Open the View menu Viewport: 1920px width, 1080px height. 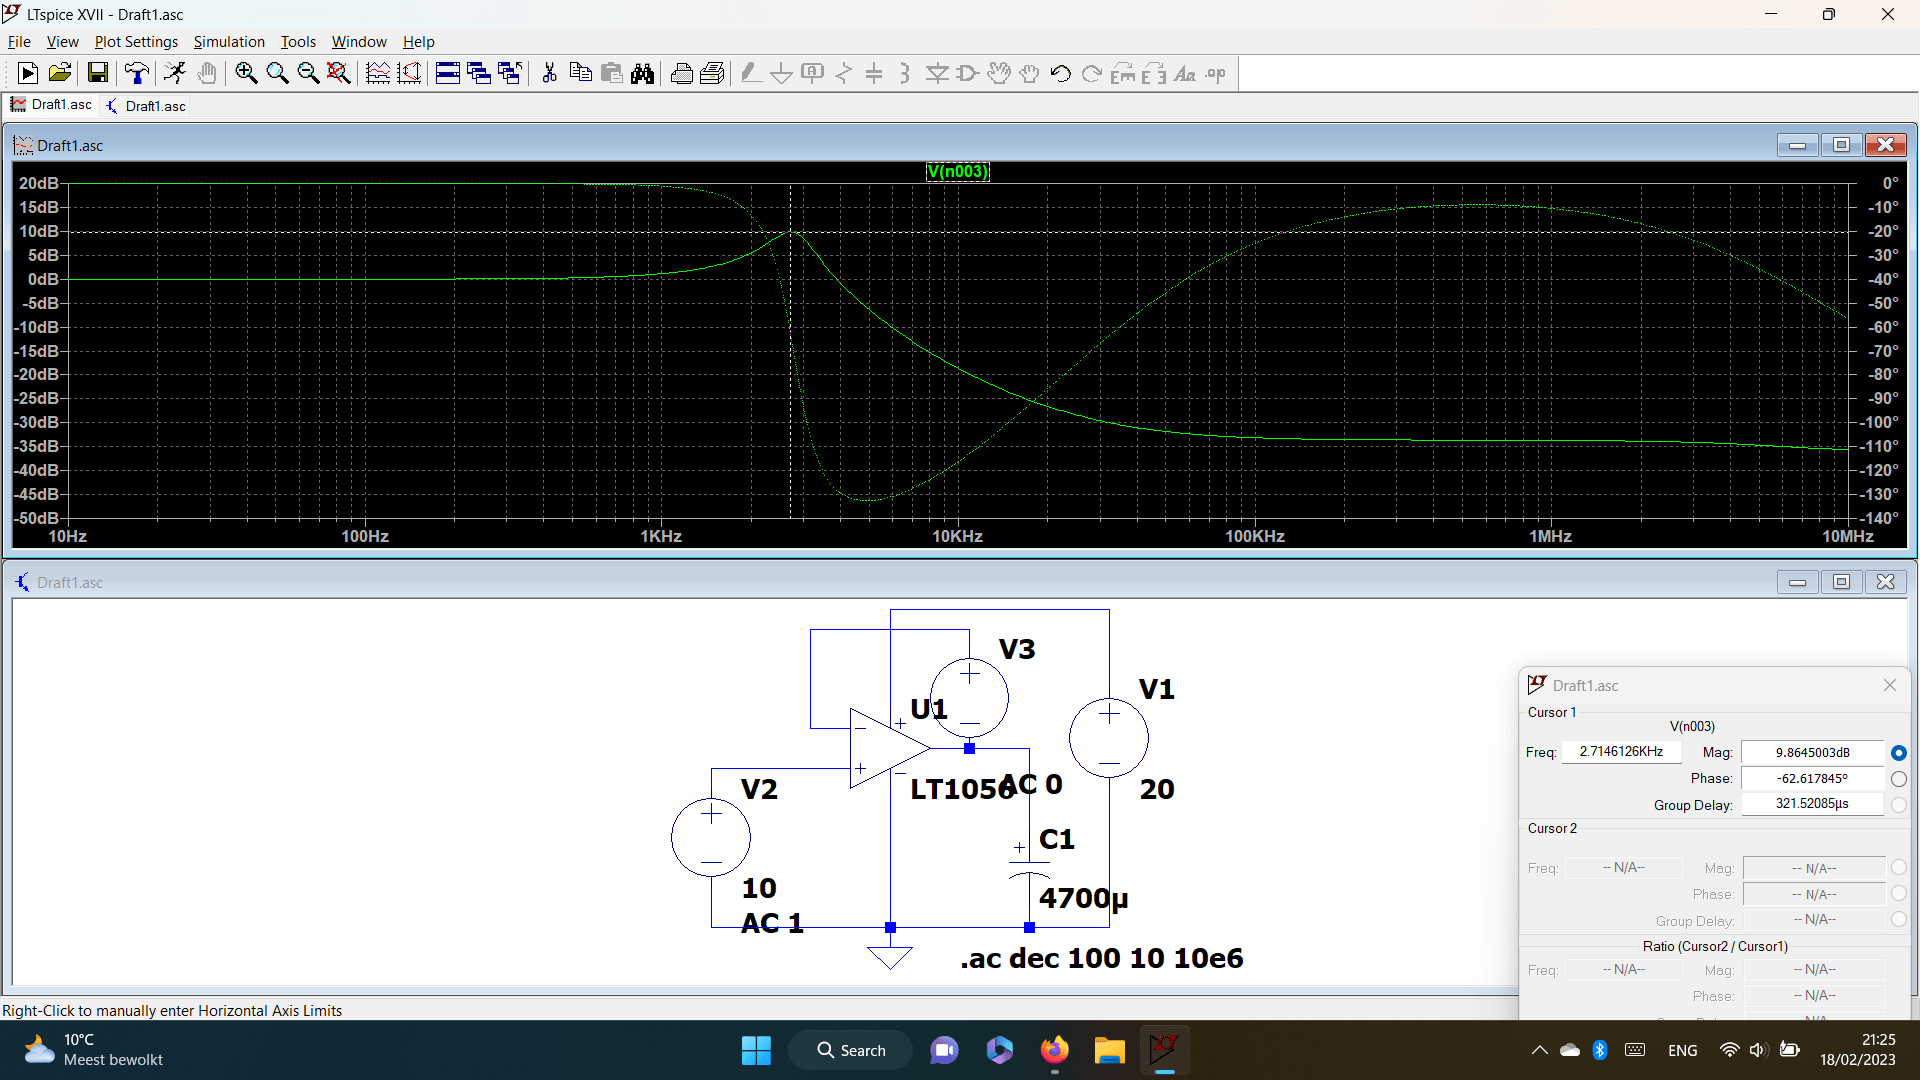62,41
